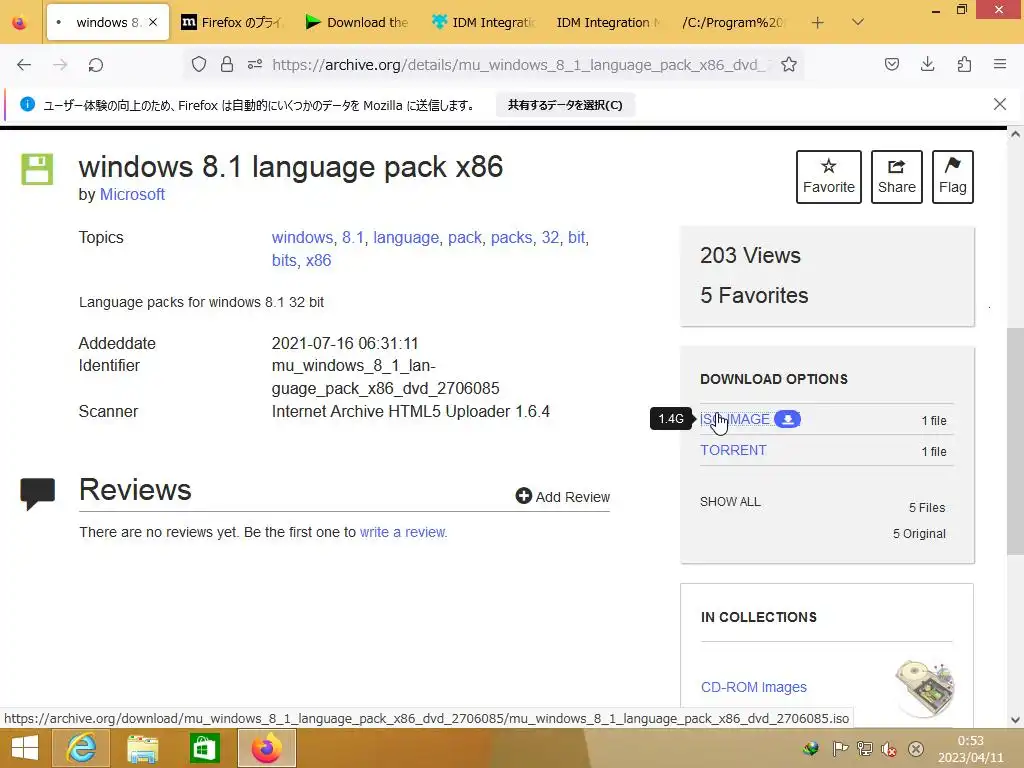Open the packs topic link
1024x768 pixels.
pos(511,238)
